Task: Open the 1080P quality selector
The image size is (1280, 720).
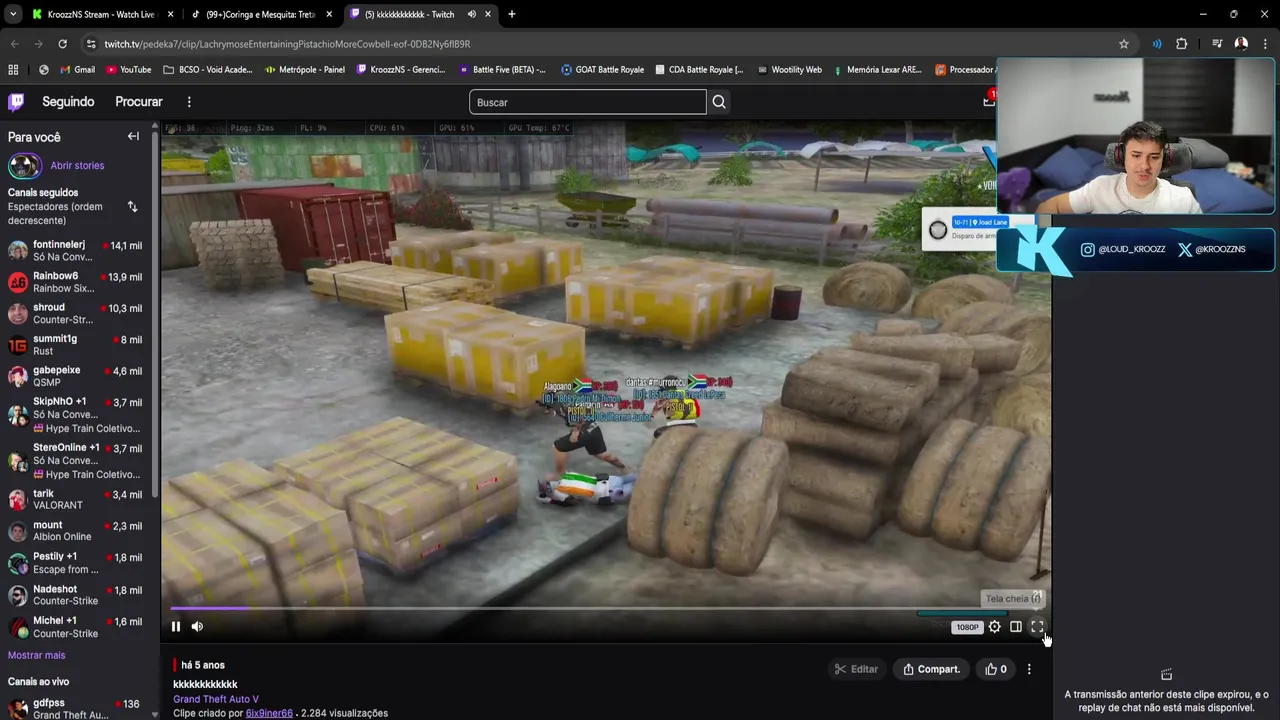Action: (x=967, y=627)
